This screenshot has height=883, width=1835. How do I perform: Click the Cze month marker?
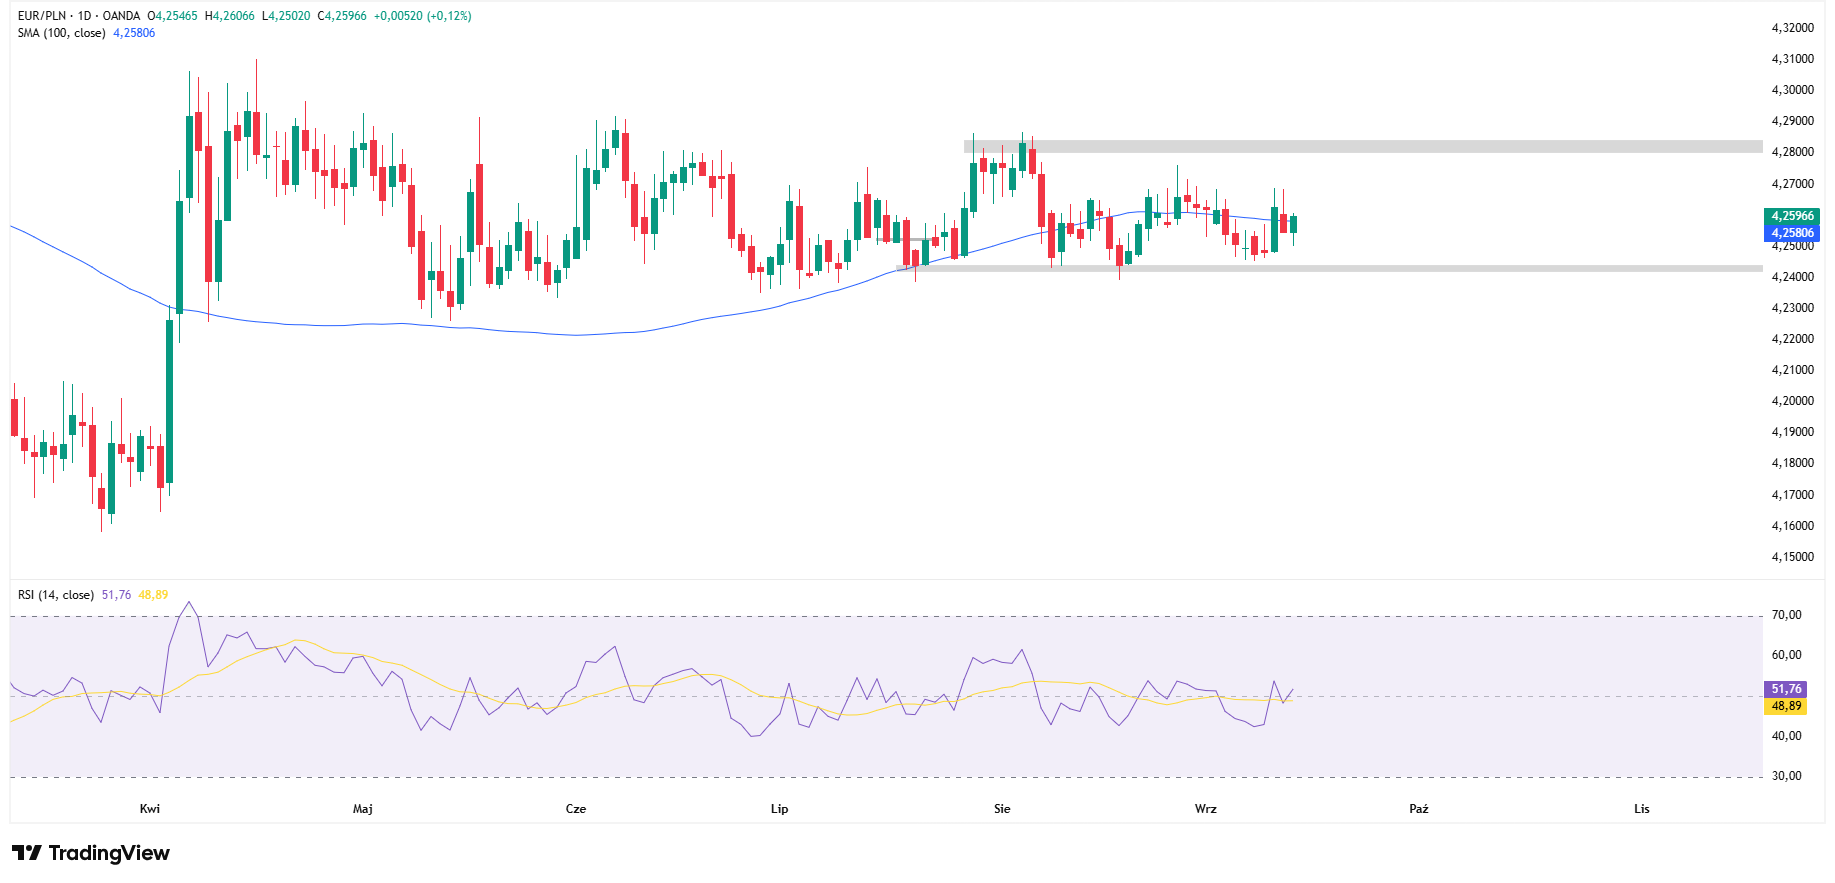[x=576, y=809]
